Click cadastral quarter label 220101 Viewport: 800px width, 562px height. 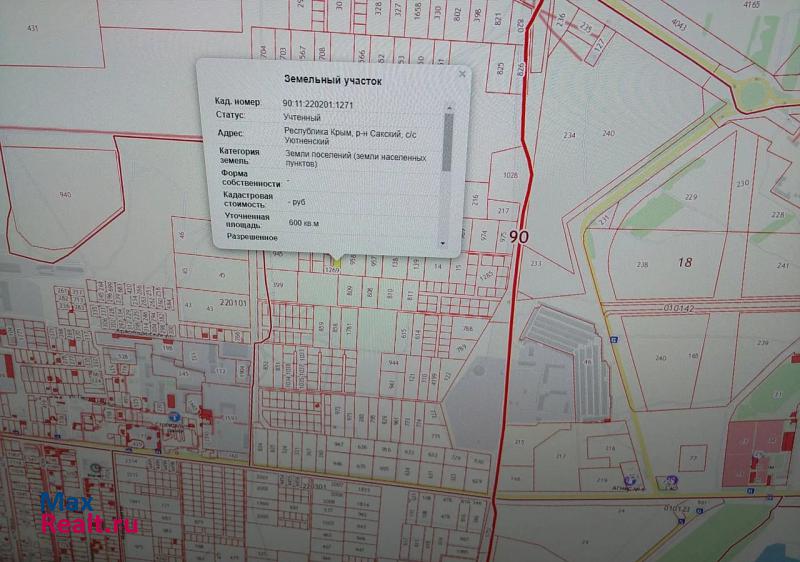tap(232, 299)
